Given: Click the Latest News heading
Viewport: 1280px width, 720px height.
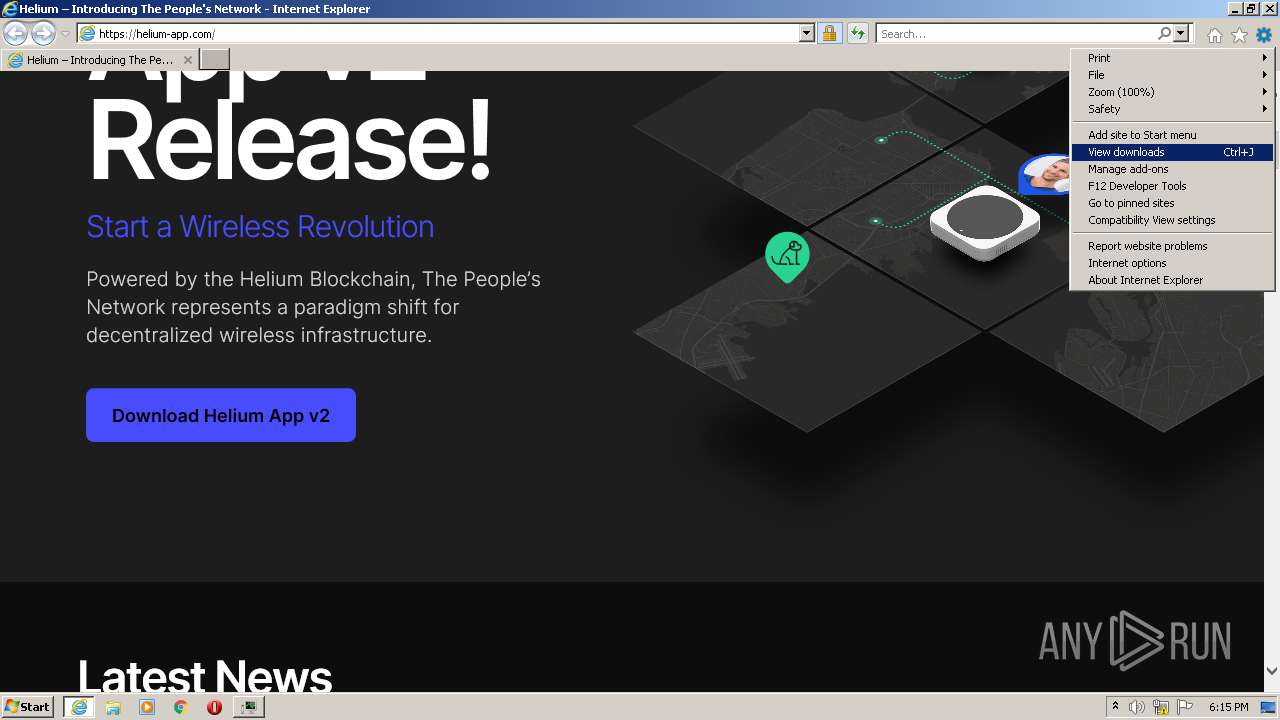Looking at the screenshot, I should [x=205, y=675].
